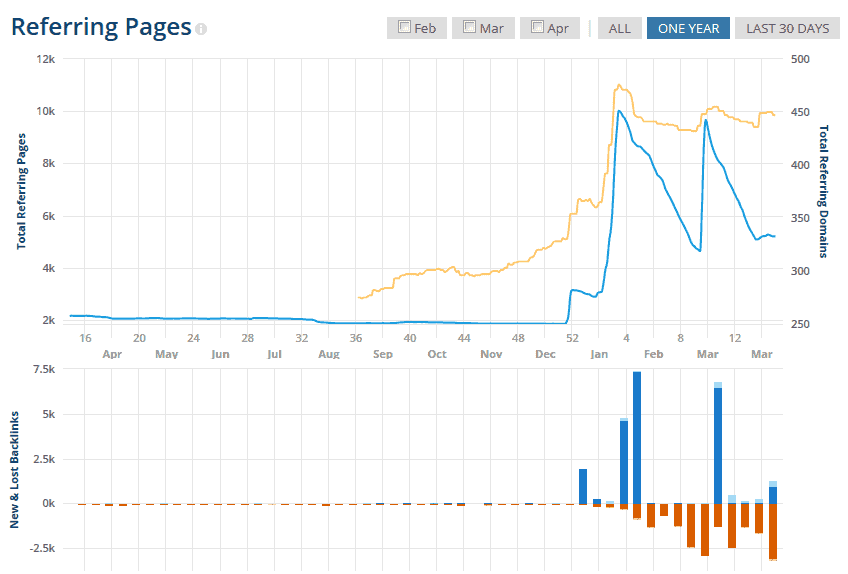Click the orange line's starting point near week 36
Viewport: 848px width, 574px height.
pos(358,297)
